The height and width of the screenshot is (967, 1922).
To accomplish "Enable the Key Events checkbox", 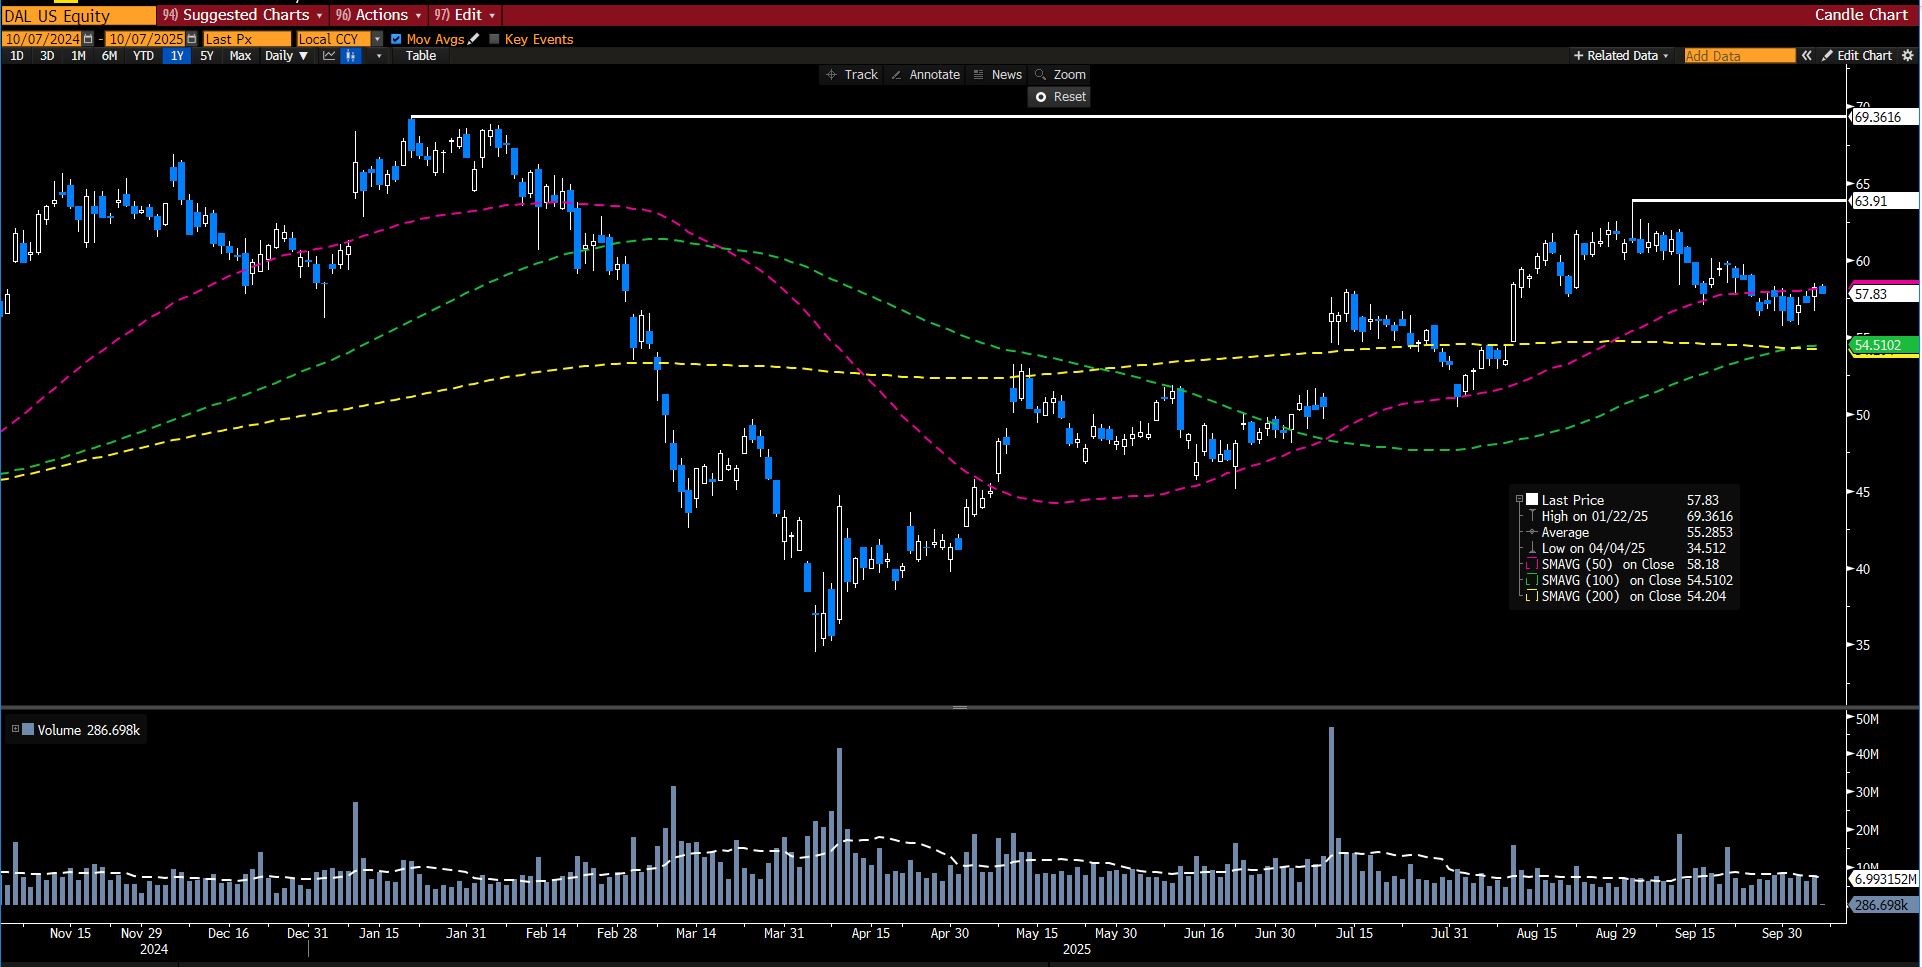I will (x=494, y=39).
